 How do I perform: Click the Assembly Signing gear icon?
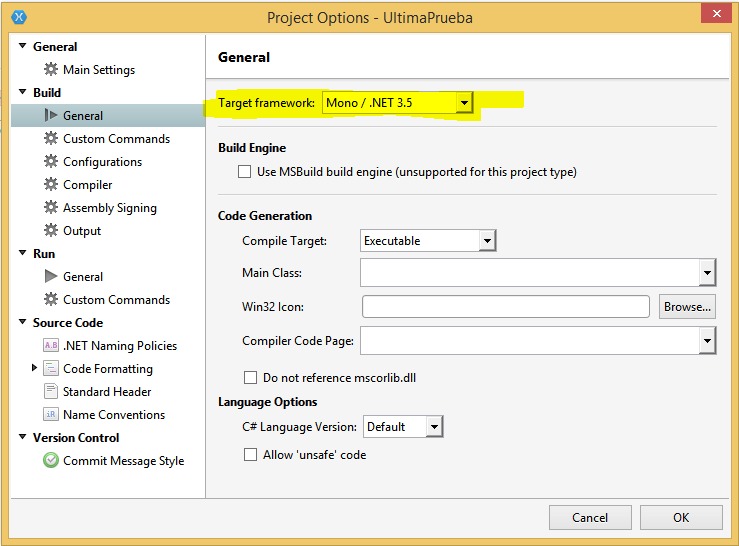[x=51, y=208]
